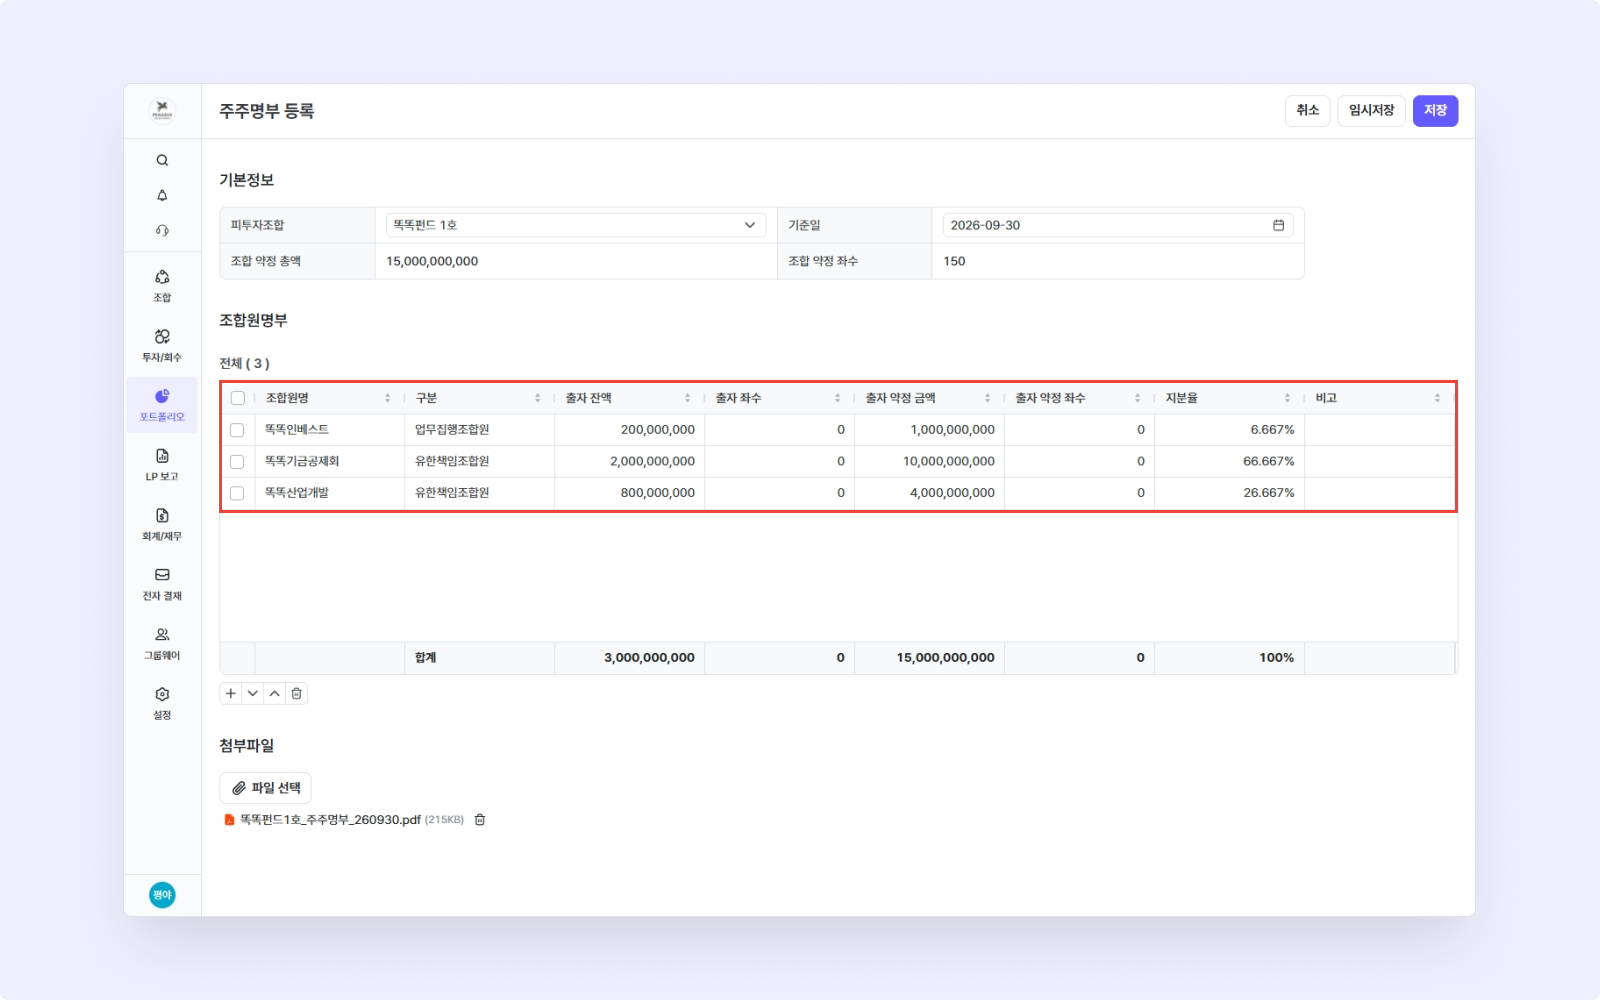Screen dimensions: 1600x1000
Task: Sort by 출자 약정 금액 sort arrows
Action: click(988, 398)
